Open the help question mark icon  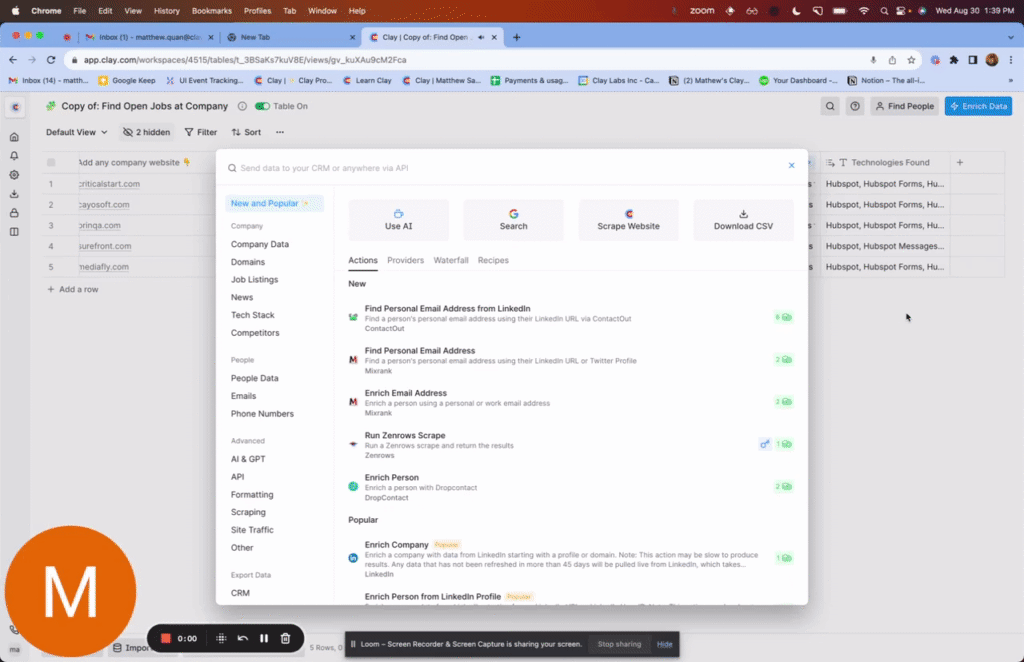(855, 106)
